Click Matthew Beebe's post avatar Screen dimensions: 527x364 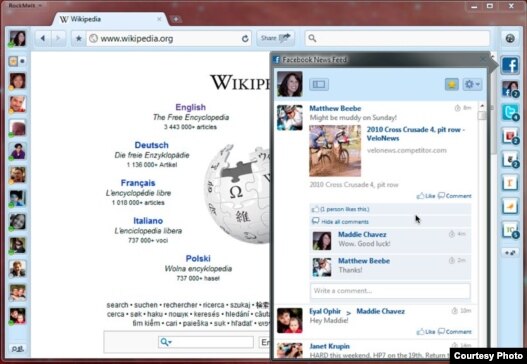point(289,118)
